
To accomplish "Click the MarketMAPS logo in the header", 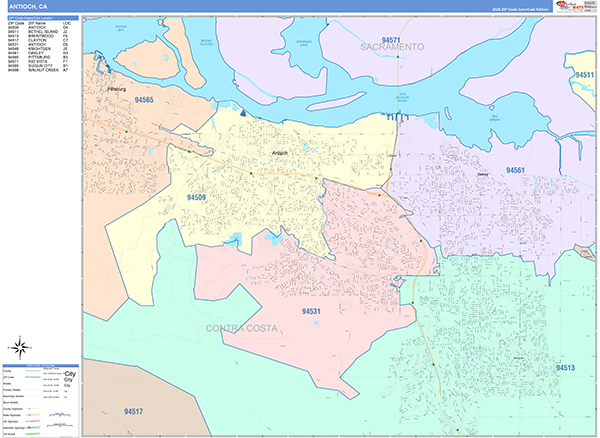I will tap(570, 6).
